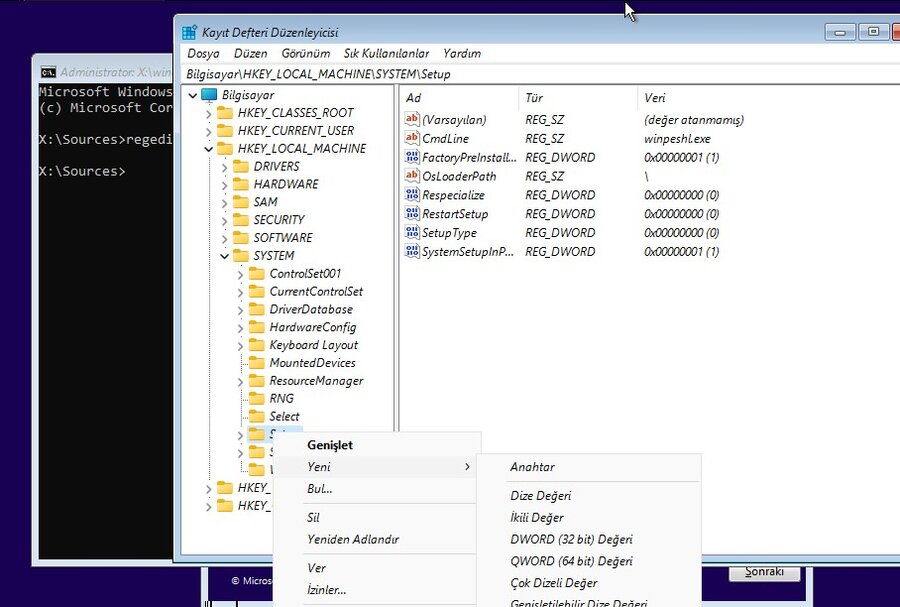Expand the HKEY_CURRENT_USER node
Viewport: 900px width, 607px height.
pyautogui.click(x=208, y=131)
